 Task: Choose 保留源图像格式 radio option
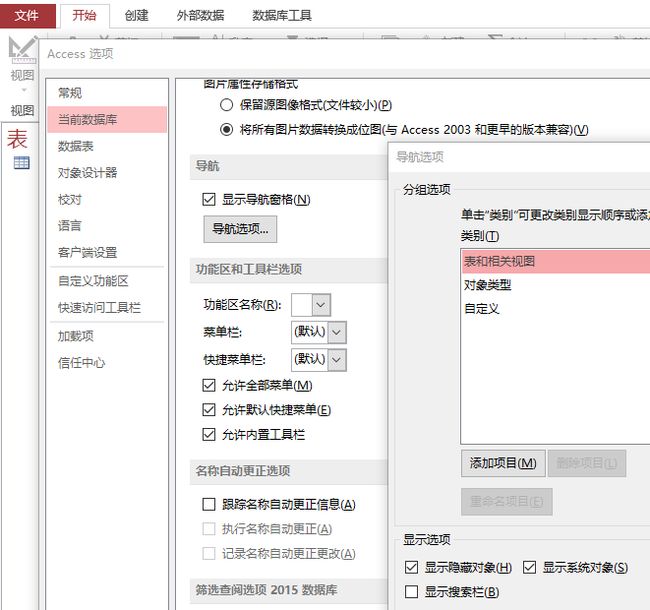226,105
